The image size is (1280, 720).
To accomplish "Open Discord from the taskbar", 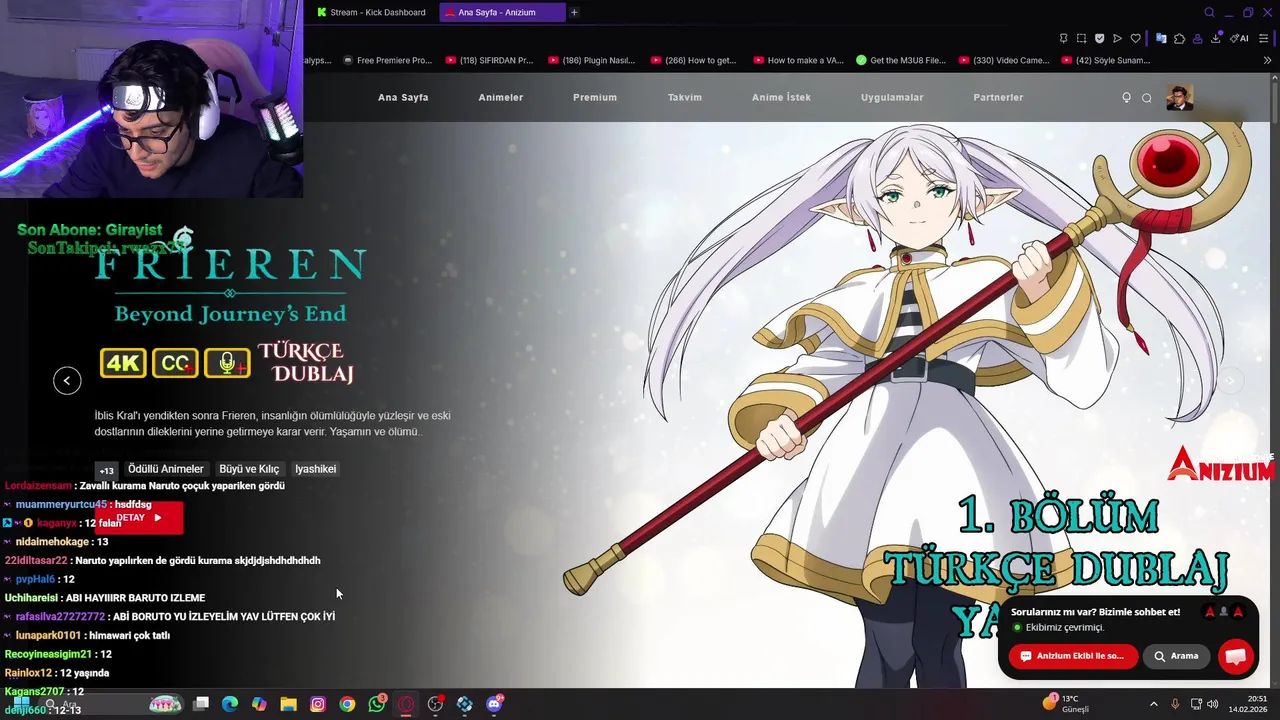I will coord(494,704).
